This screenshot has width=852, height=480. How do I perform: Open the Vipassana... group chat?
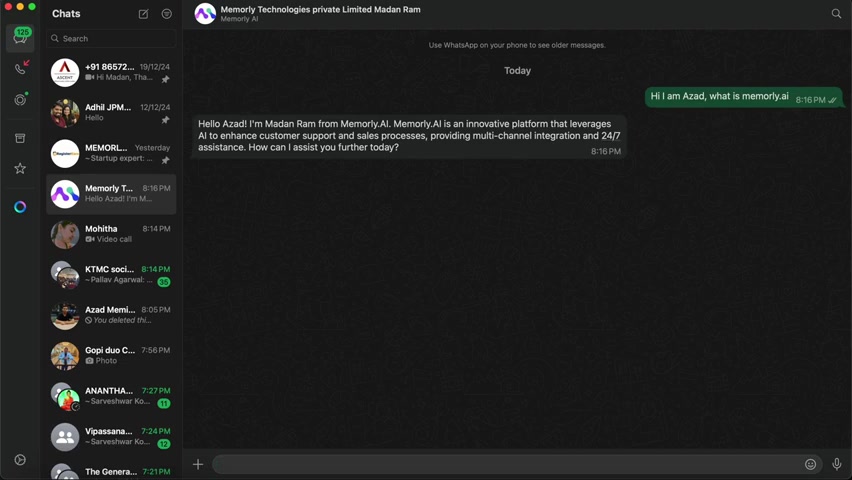click(x=111, y=437)
